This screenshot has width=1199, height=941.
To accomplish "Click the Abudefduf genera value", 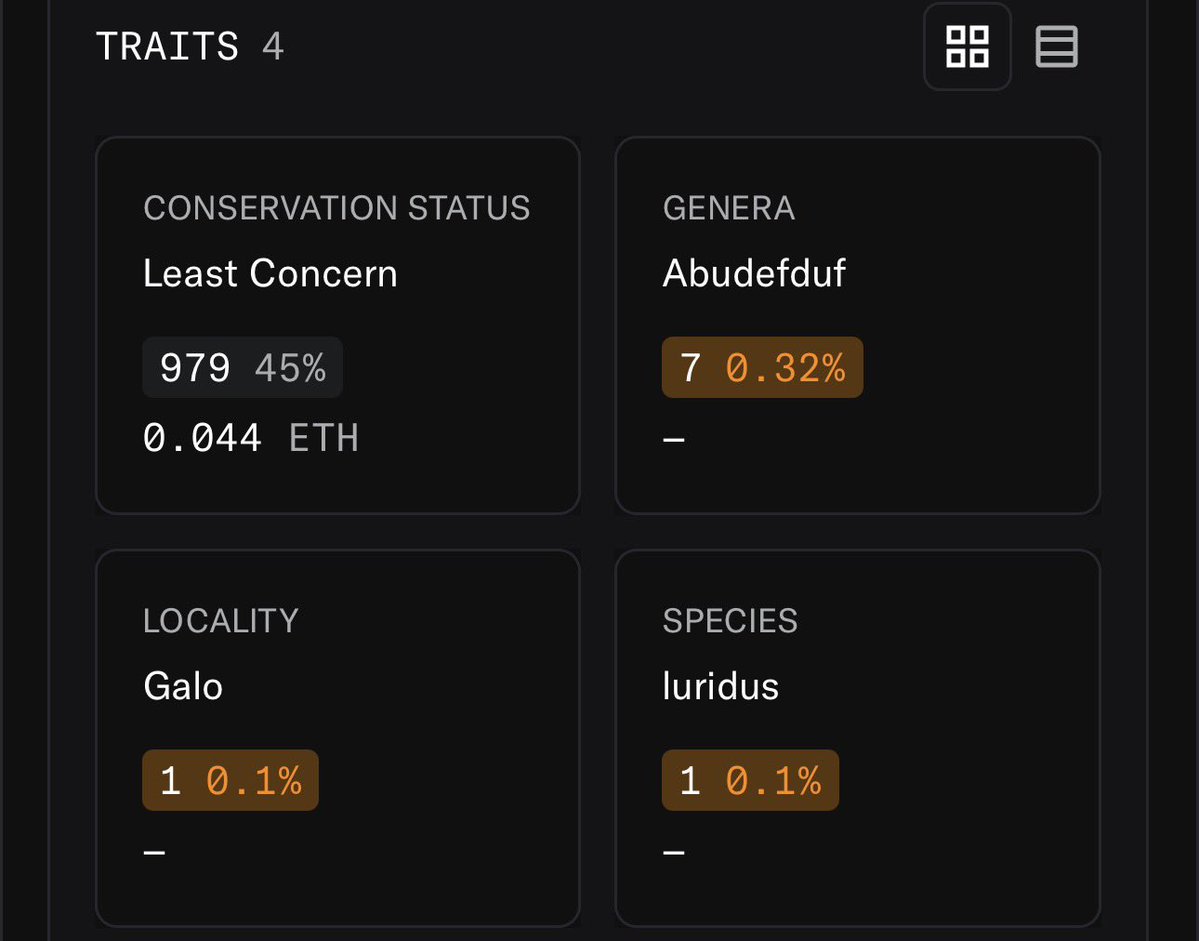I will (754, 273).
